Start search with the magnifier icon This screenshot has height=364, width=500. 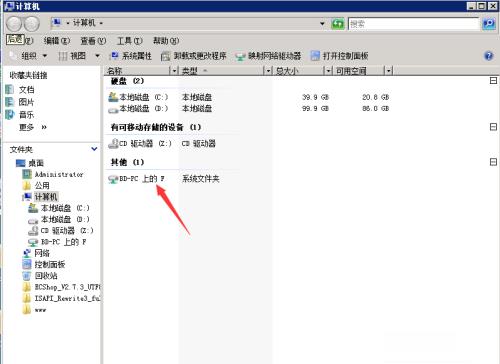pyautogui.click(x=489, y=23)
